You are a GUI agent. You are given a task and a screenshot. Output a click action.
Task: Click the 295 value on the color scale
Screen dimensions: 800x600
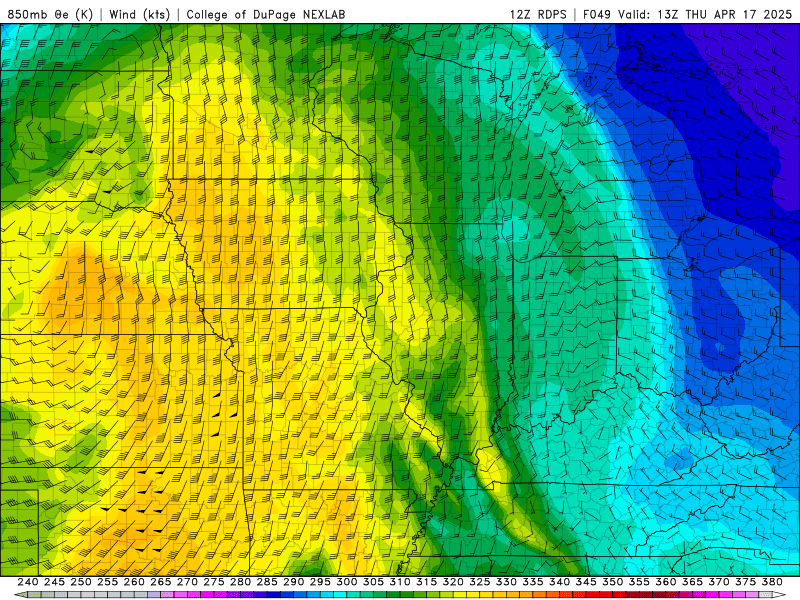click(x=320, y=582)
